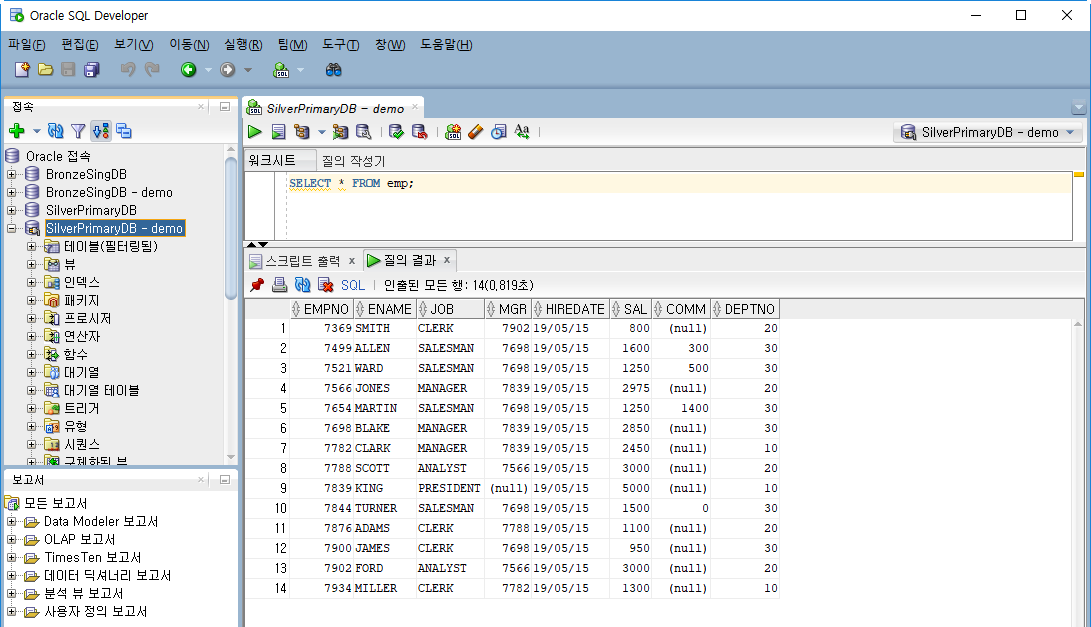Close the SilverPrimaryDB - demo worksheet tab
Screen dimensions: 1091x627
(415, 106)
